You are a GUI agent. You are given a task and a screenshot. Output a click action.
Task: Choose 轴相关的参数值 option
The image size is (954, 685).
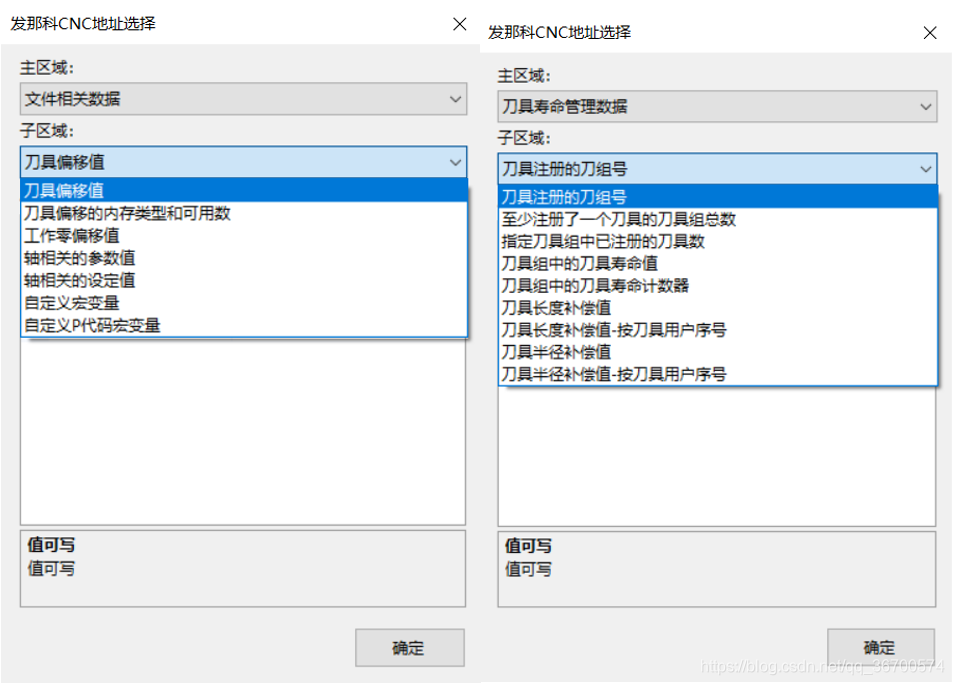243,258
